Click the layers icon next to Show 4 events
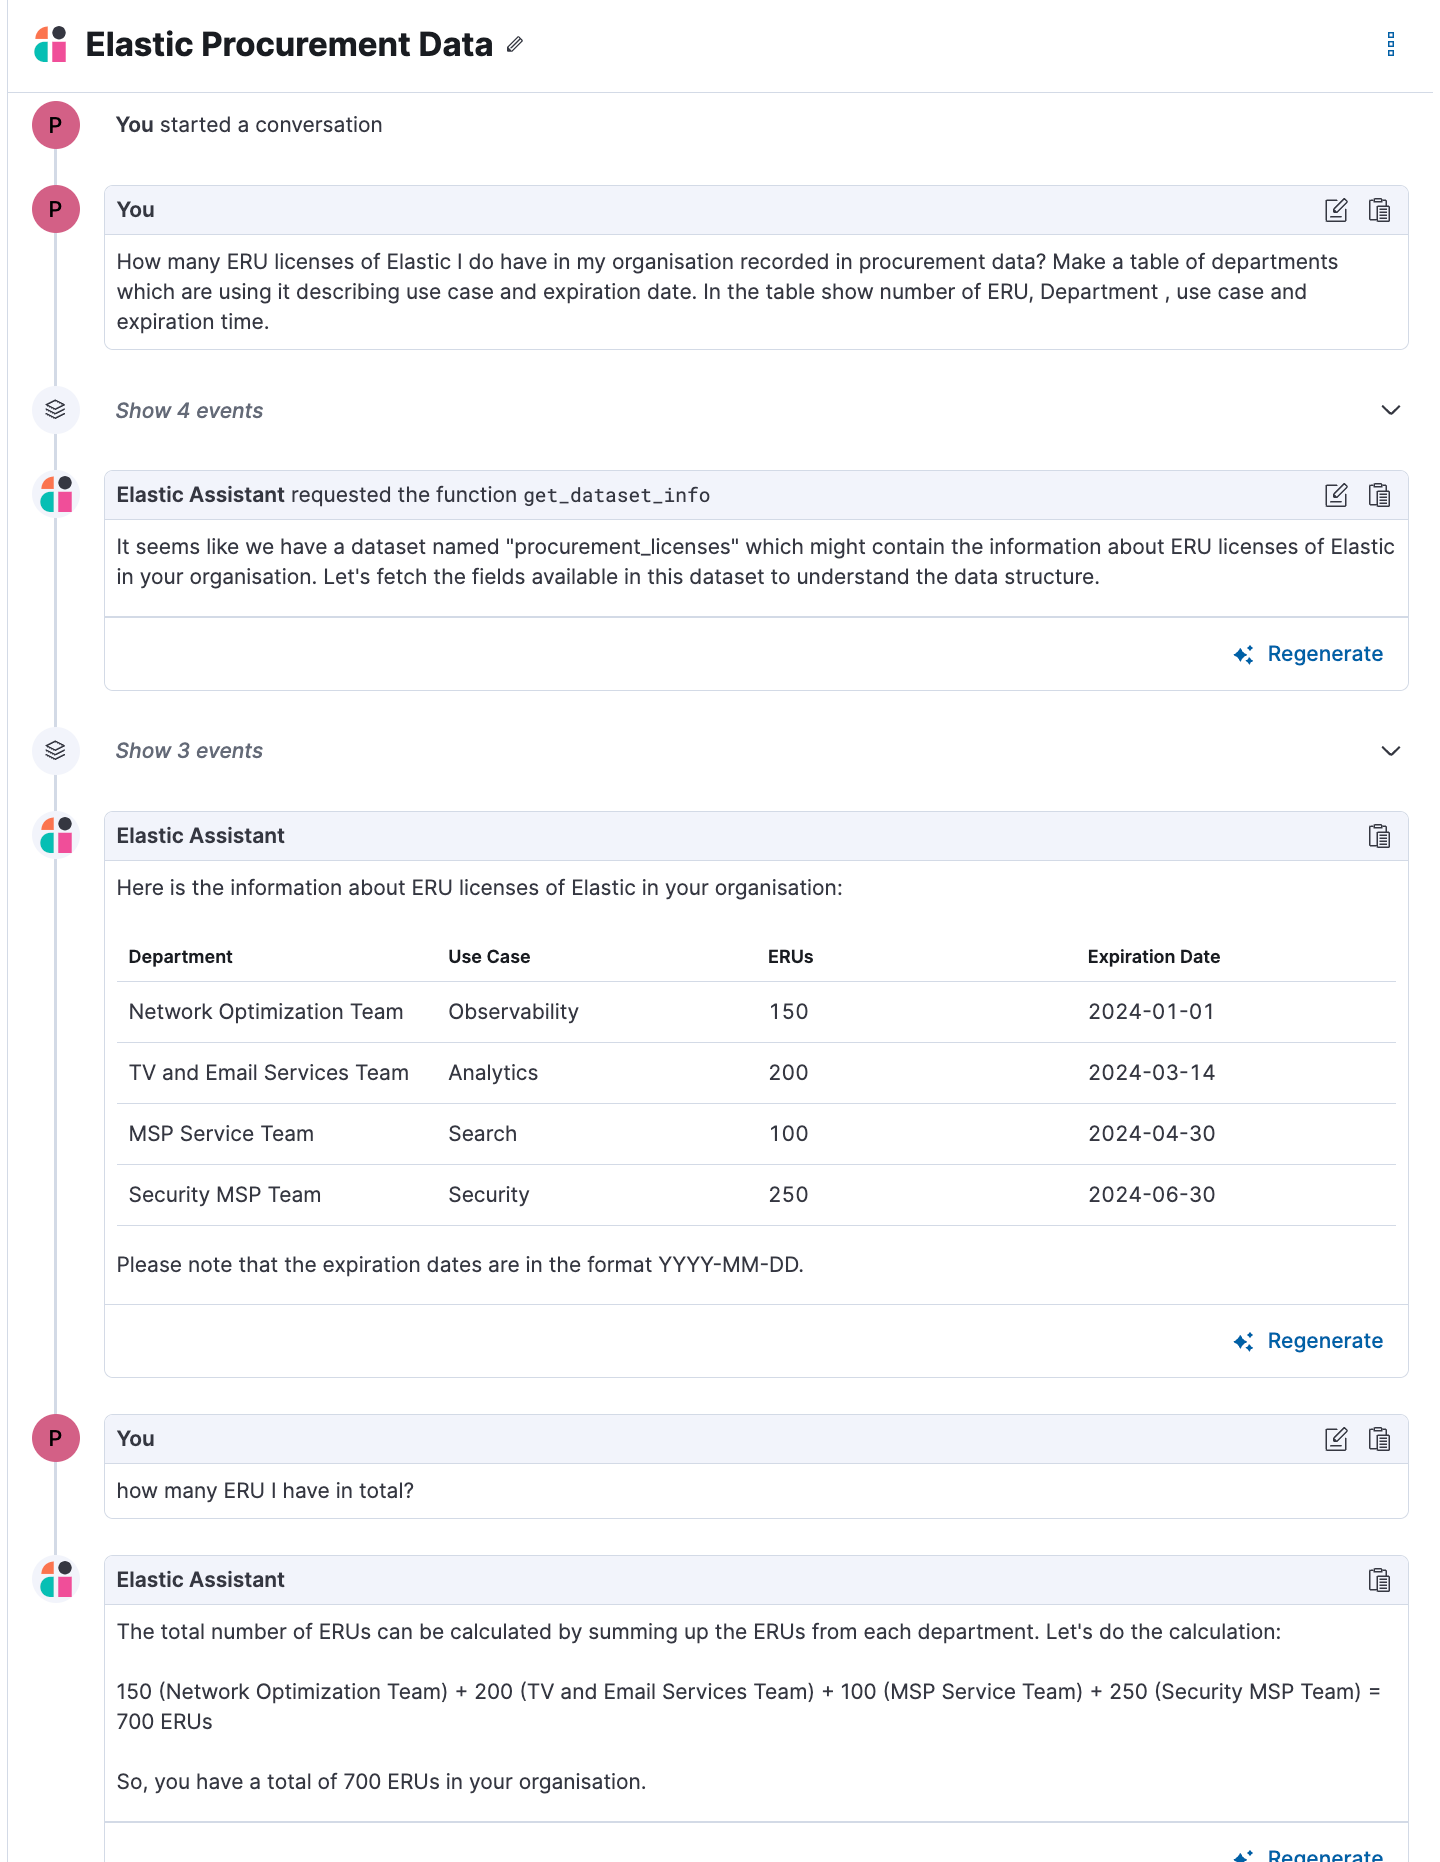 56,410
